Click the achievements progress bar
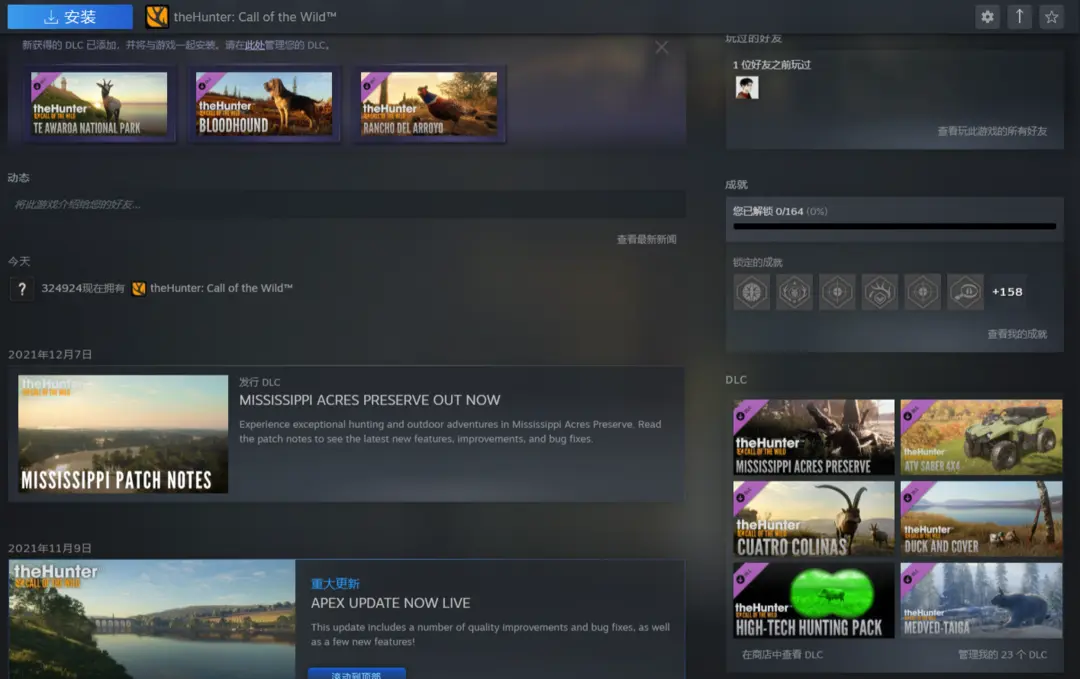The width and height of the screenshot is (1080, 679). point(895,226)
